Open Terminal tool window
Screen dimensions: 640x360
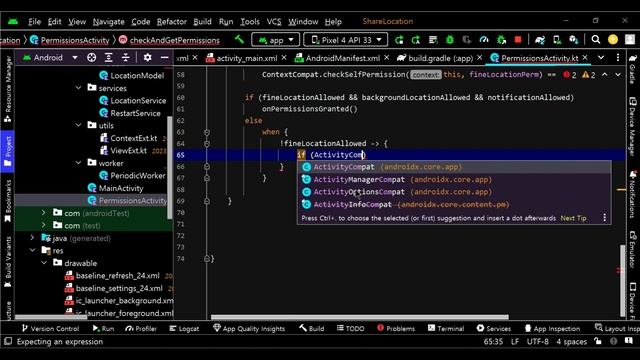[446, 328]
